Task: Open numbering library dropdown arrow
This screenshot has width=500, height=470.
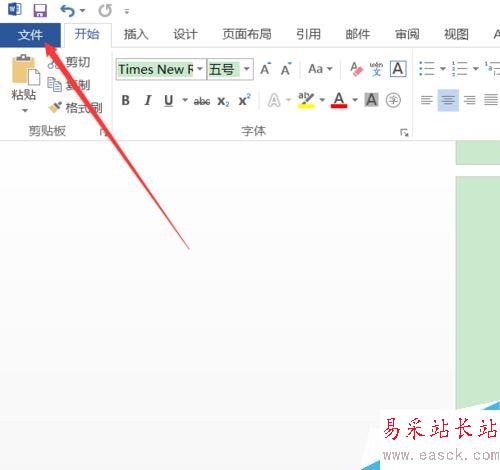Action: [476, 69]
